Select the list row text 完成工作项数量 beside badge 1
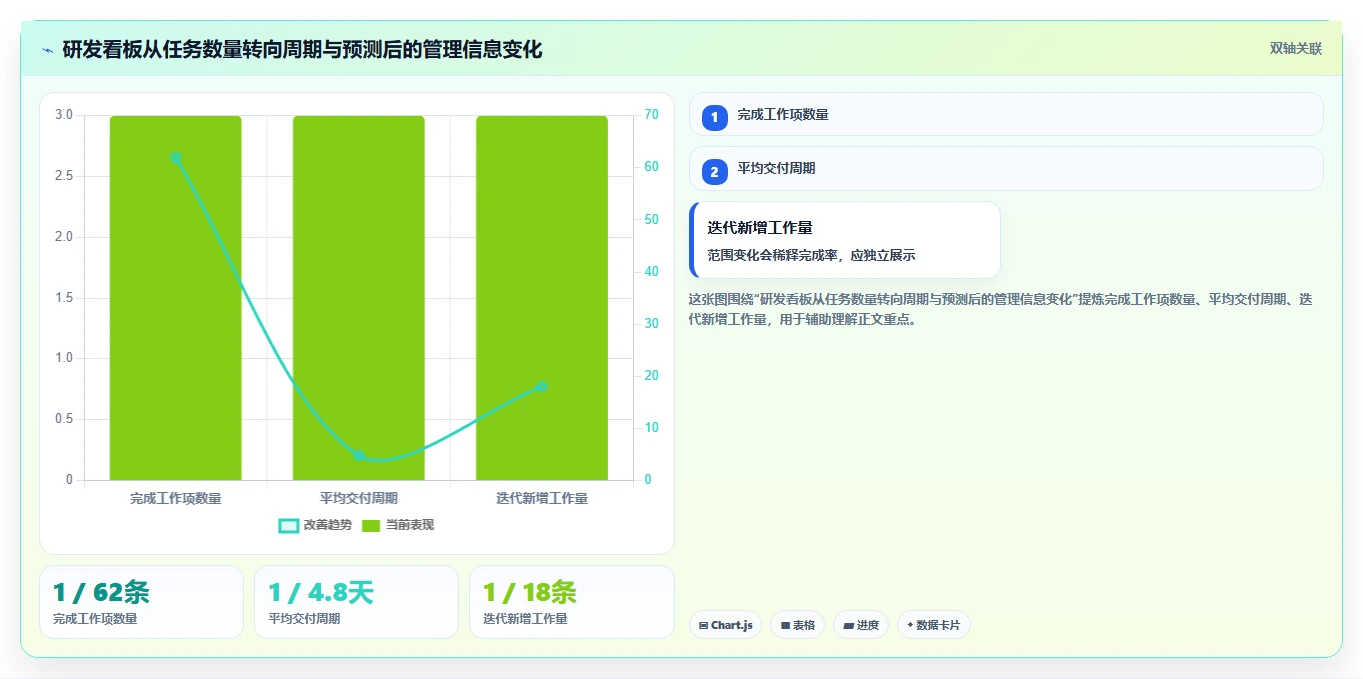 click(x=783, y=115)
